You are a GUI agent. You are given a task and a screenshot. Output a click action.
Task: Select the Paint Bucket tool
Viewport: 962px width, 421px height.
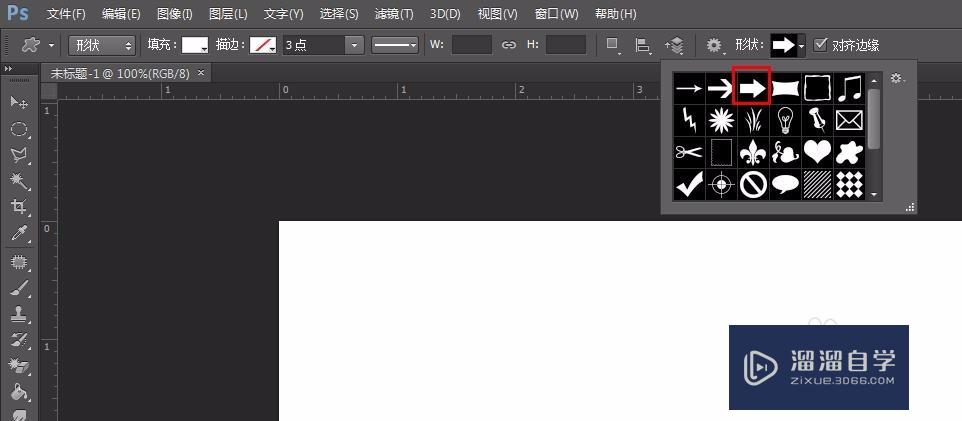point(20,391)
